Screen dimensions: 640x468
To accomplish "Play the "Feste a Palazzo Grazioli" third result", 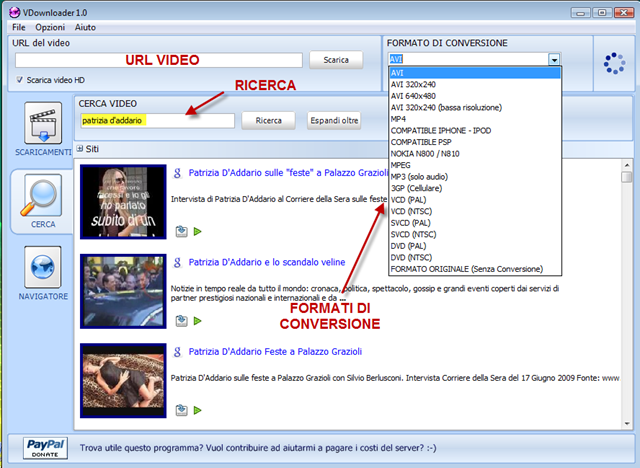I will point(198,410).
